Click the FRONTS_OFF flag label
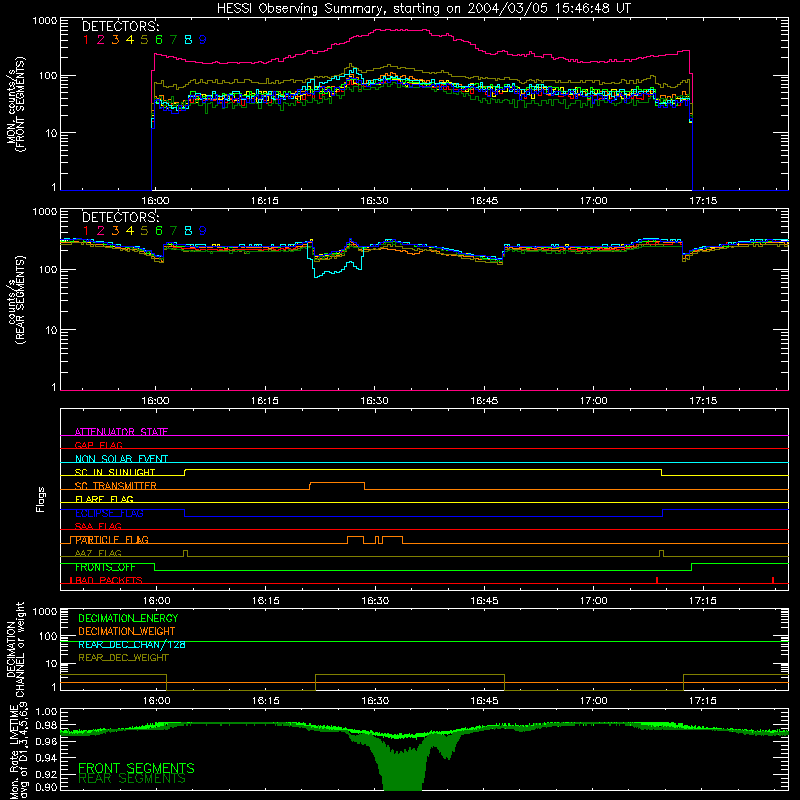 (105, 567)
